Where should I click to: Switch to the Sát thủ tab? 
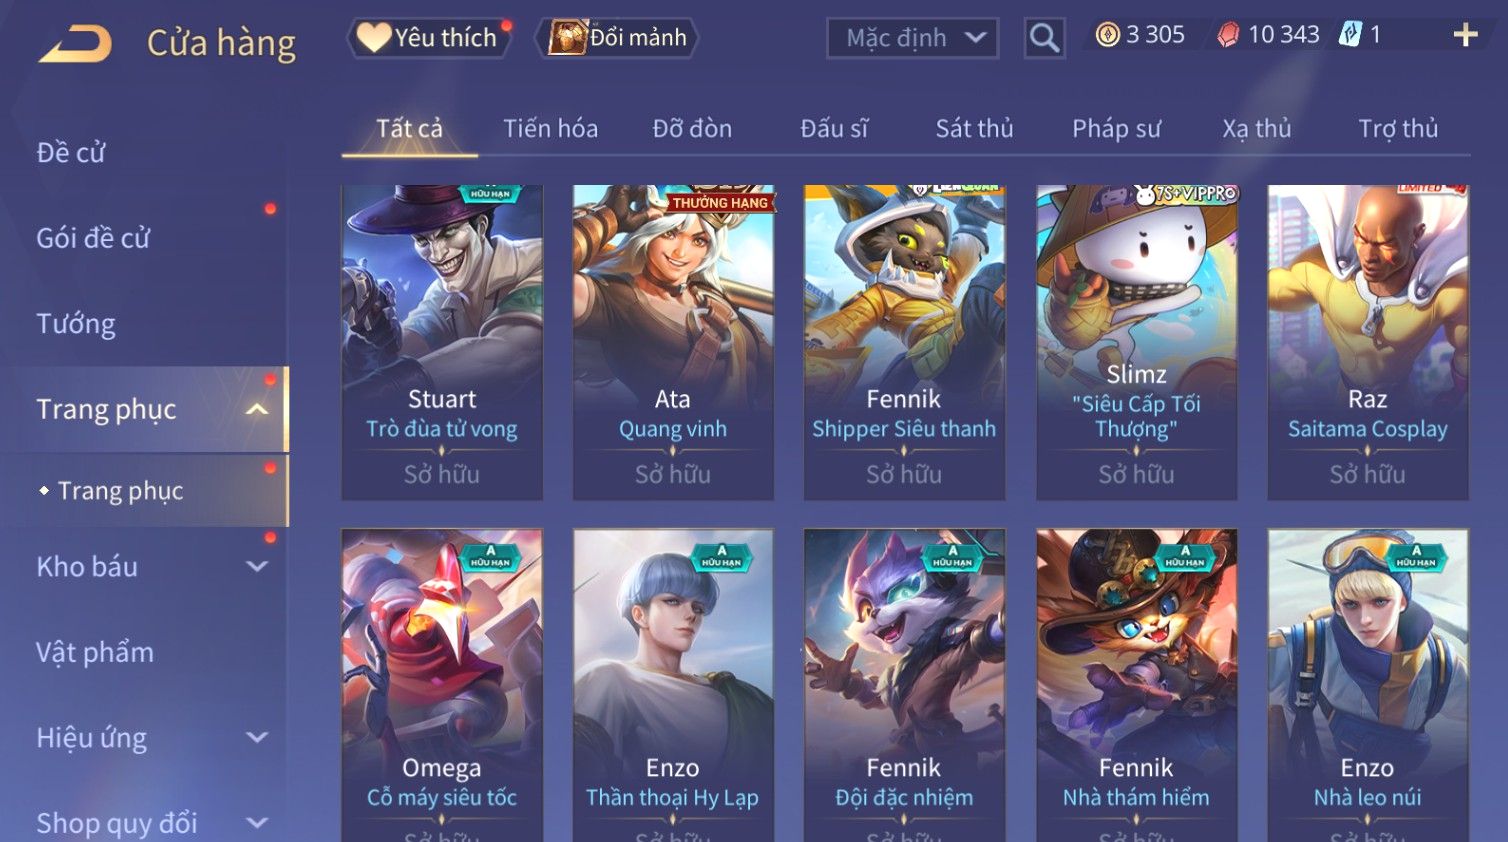point(974,129)
